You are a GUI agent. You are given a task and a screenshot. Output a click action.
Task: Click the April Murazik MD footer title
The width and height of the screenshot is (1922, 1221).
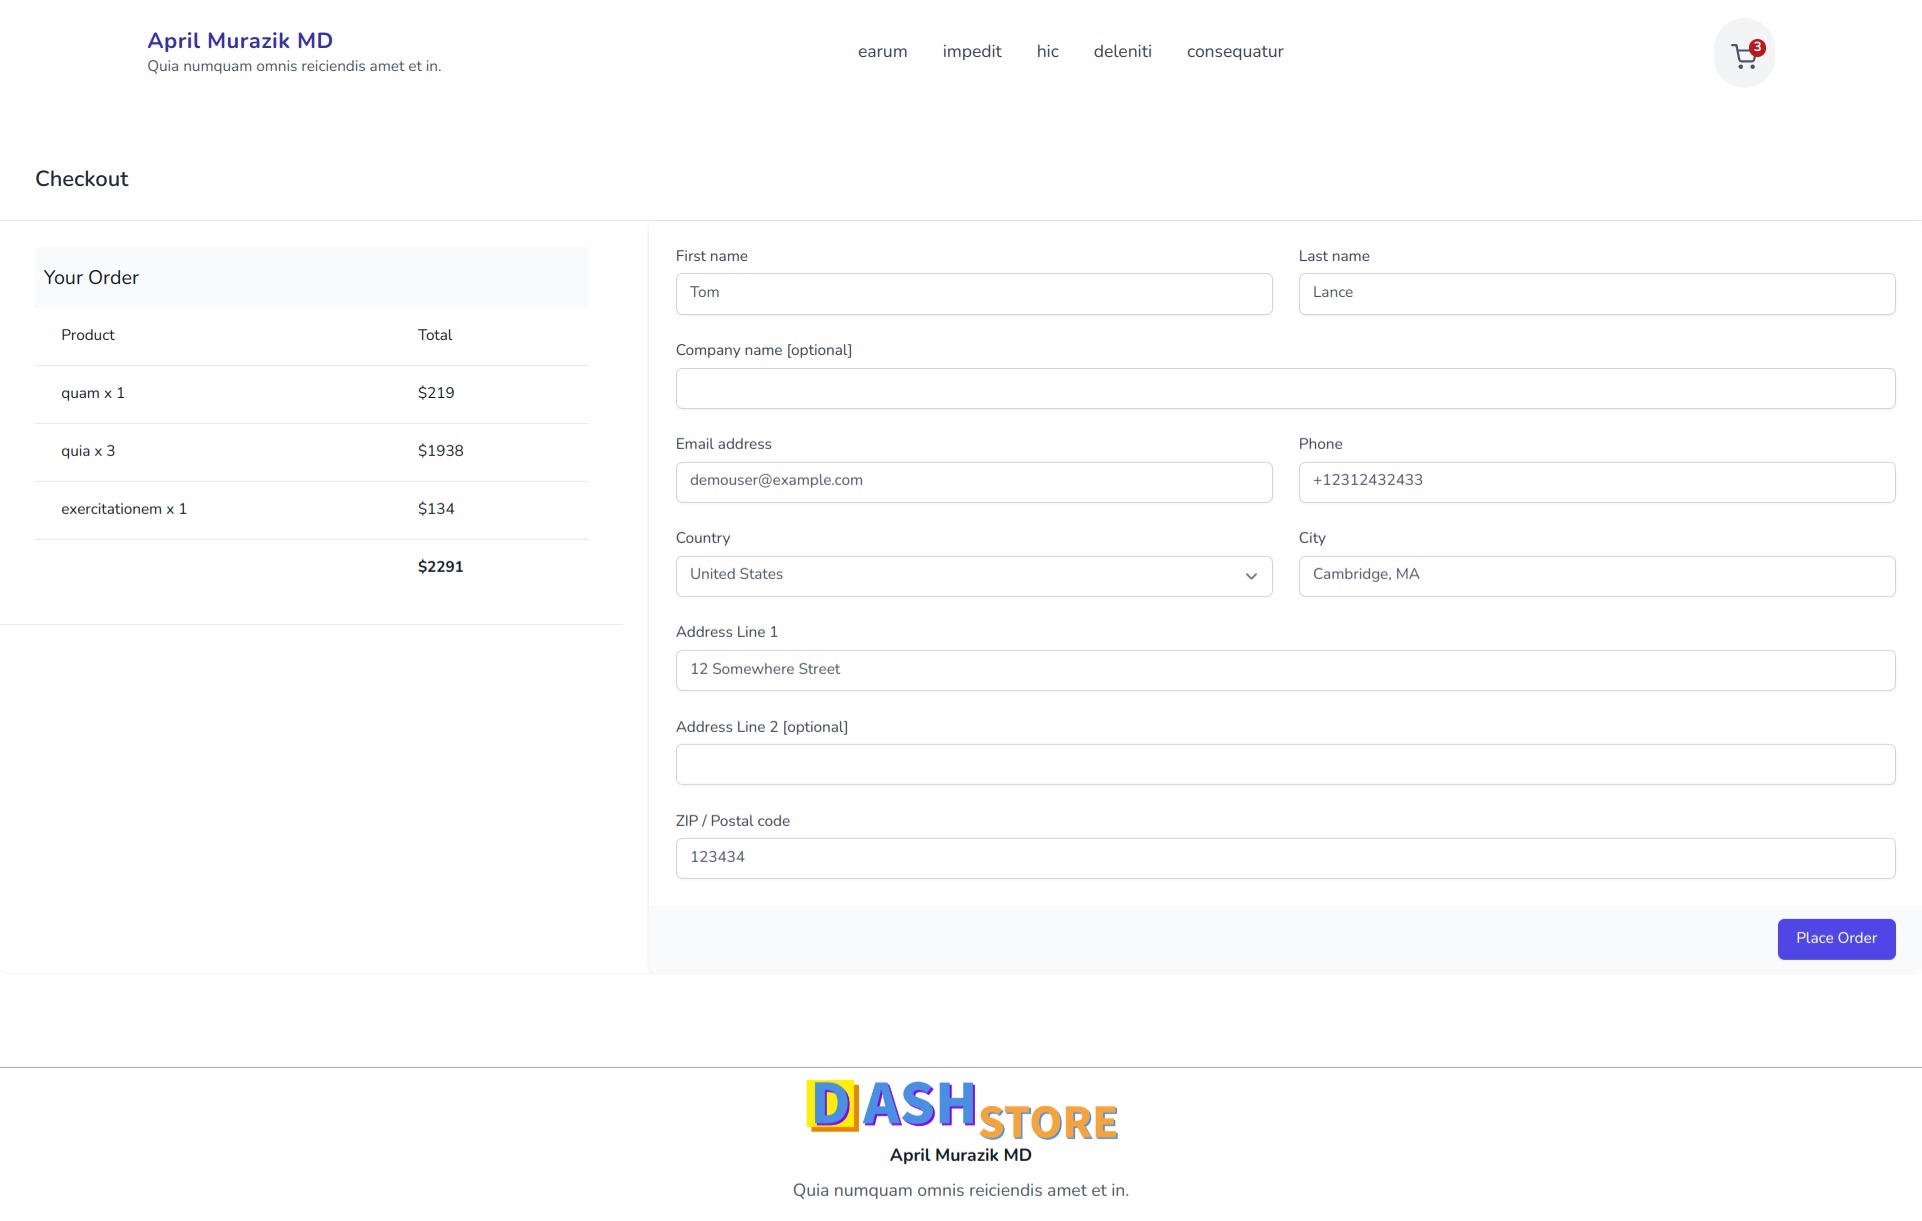tap(960, 1155)
